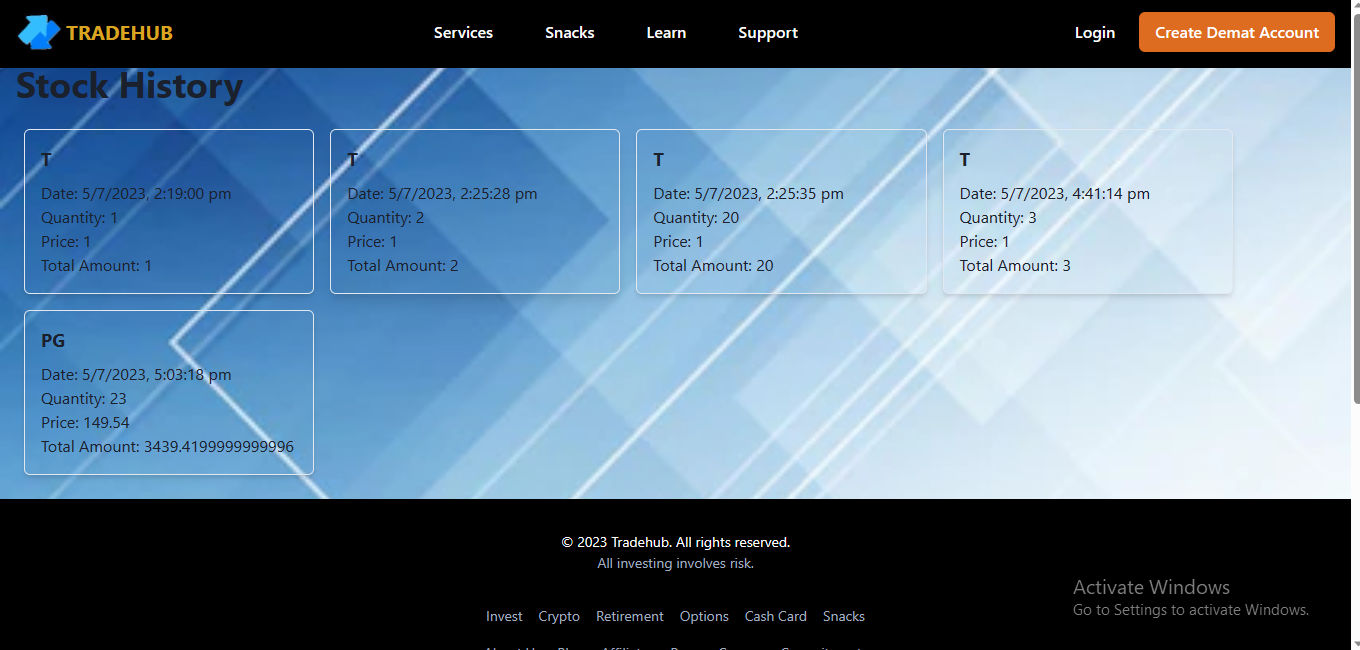Select the T stock card with Quantity 20
The image size is (1360, 650).
click(x=781, y=211)
